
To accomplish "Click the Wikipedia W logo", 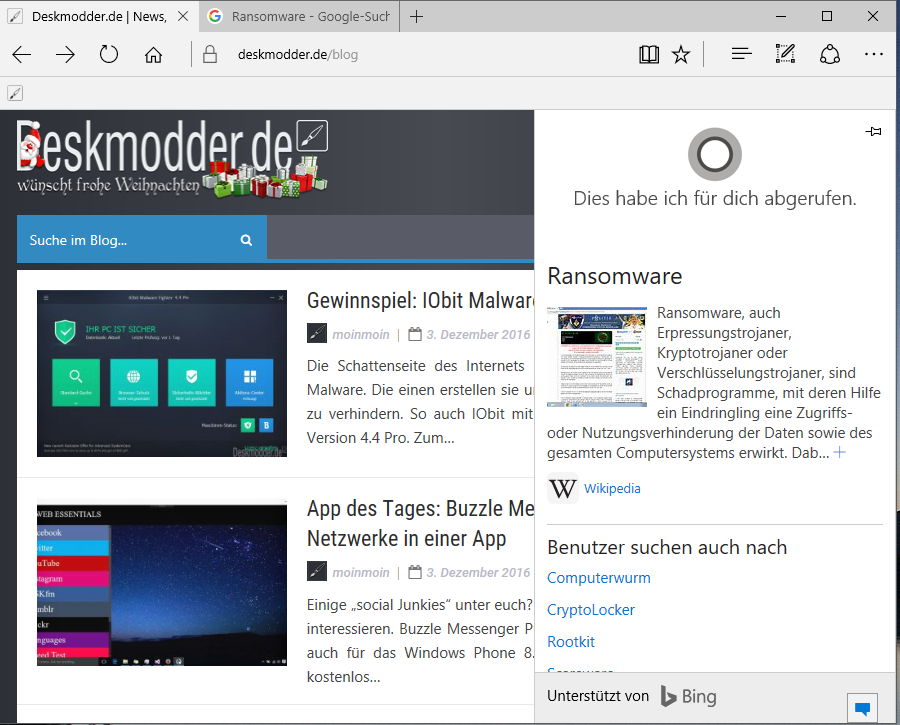I will click(x=562, y=488).
